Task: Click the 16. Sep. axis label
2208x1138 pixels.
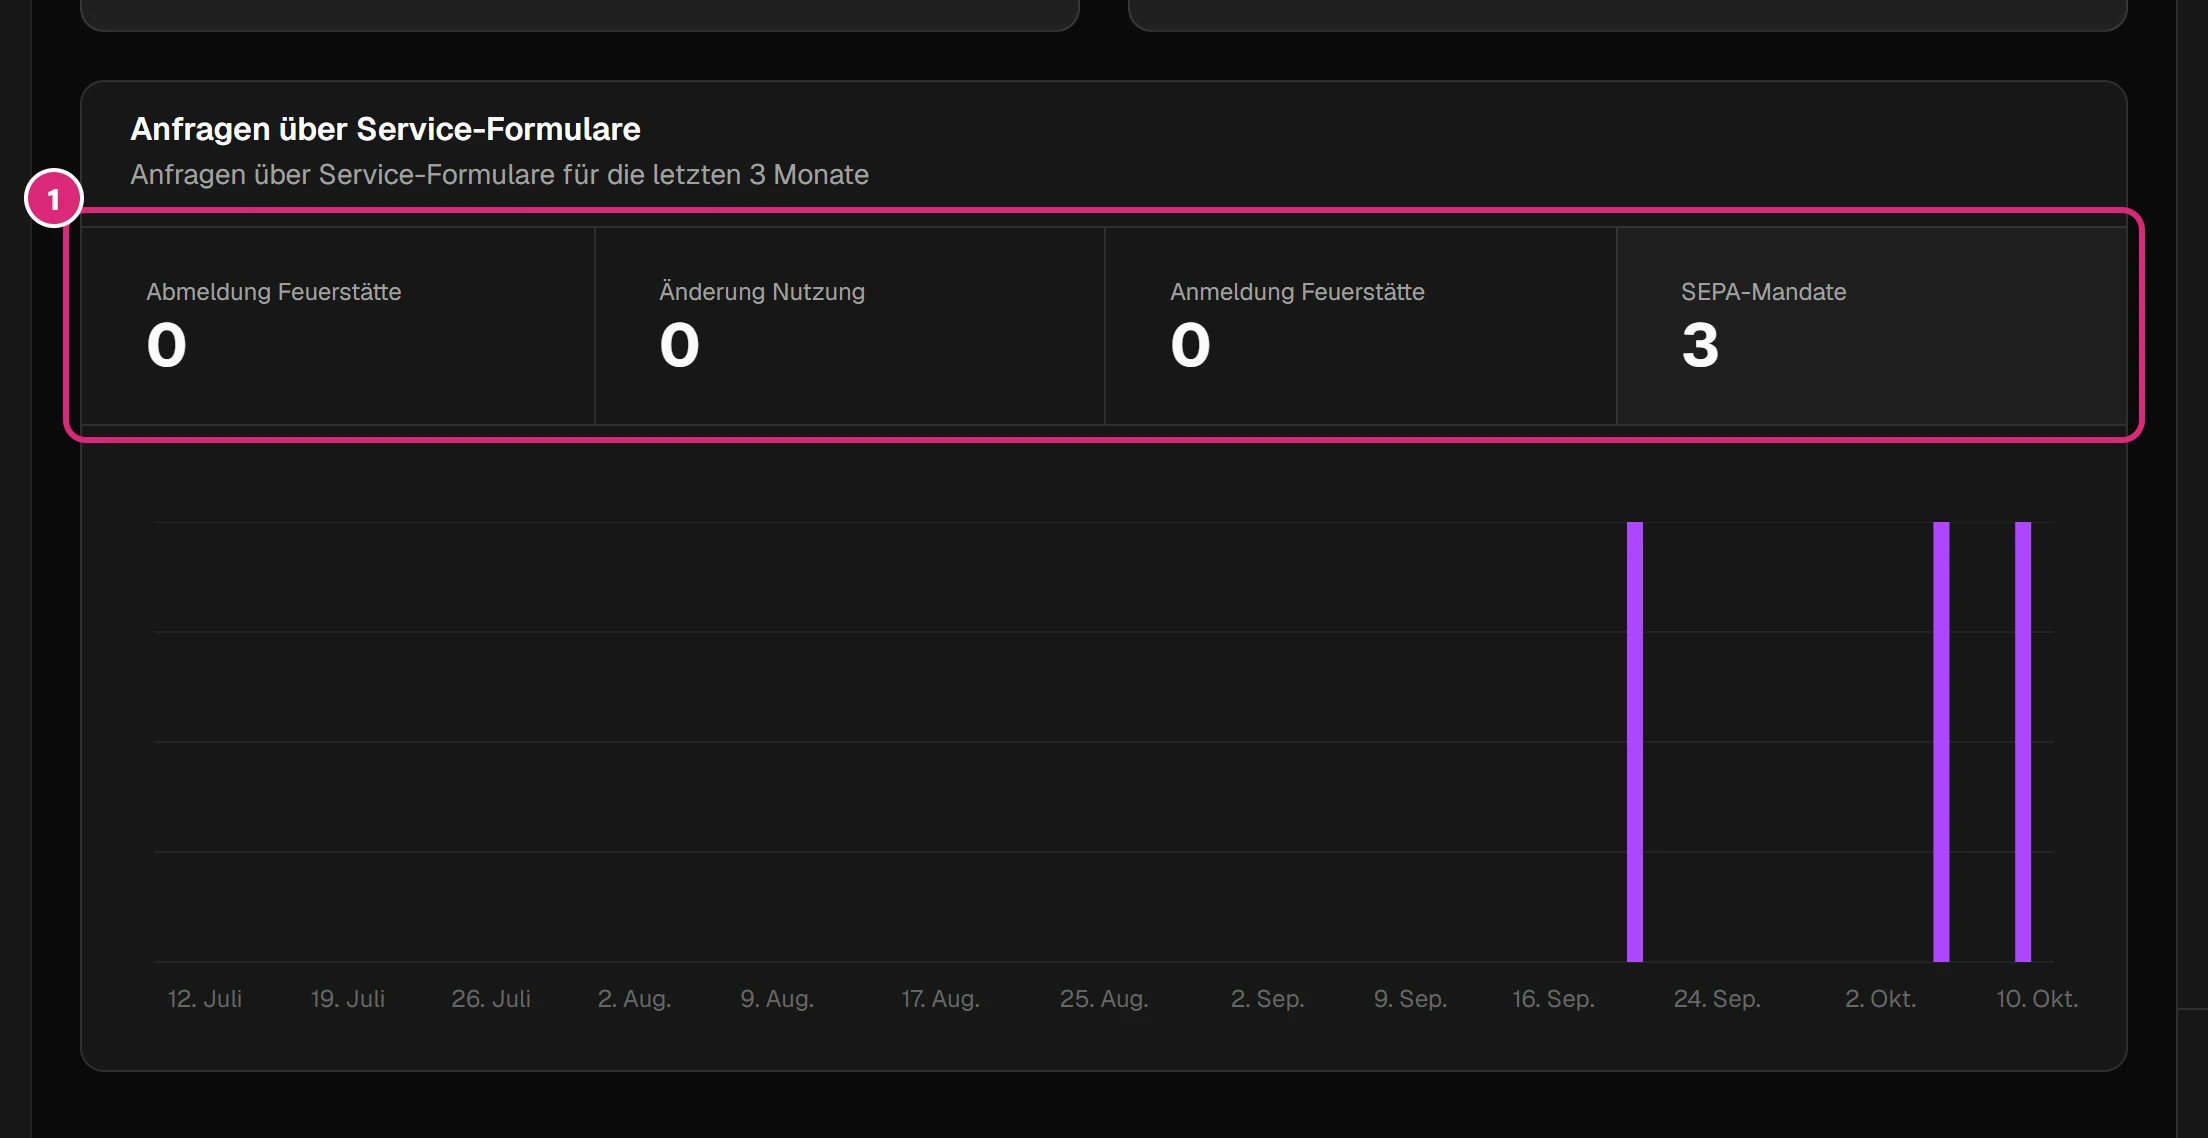Action: (x=1553, y=999)
